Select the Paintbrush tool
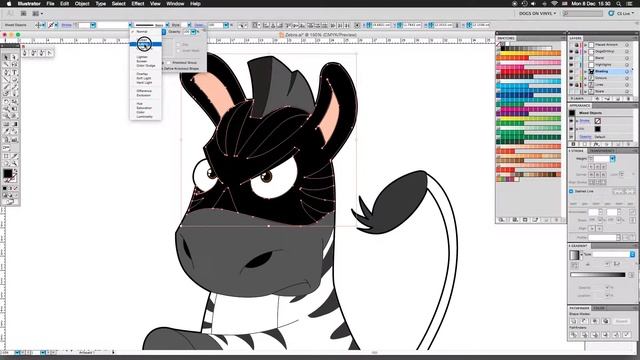Screen dimensions: 640x360 pyautogui.click(x=6, y=87)
